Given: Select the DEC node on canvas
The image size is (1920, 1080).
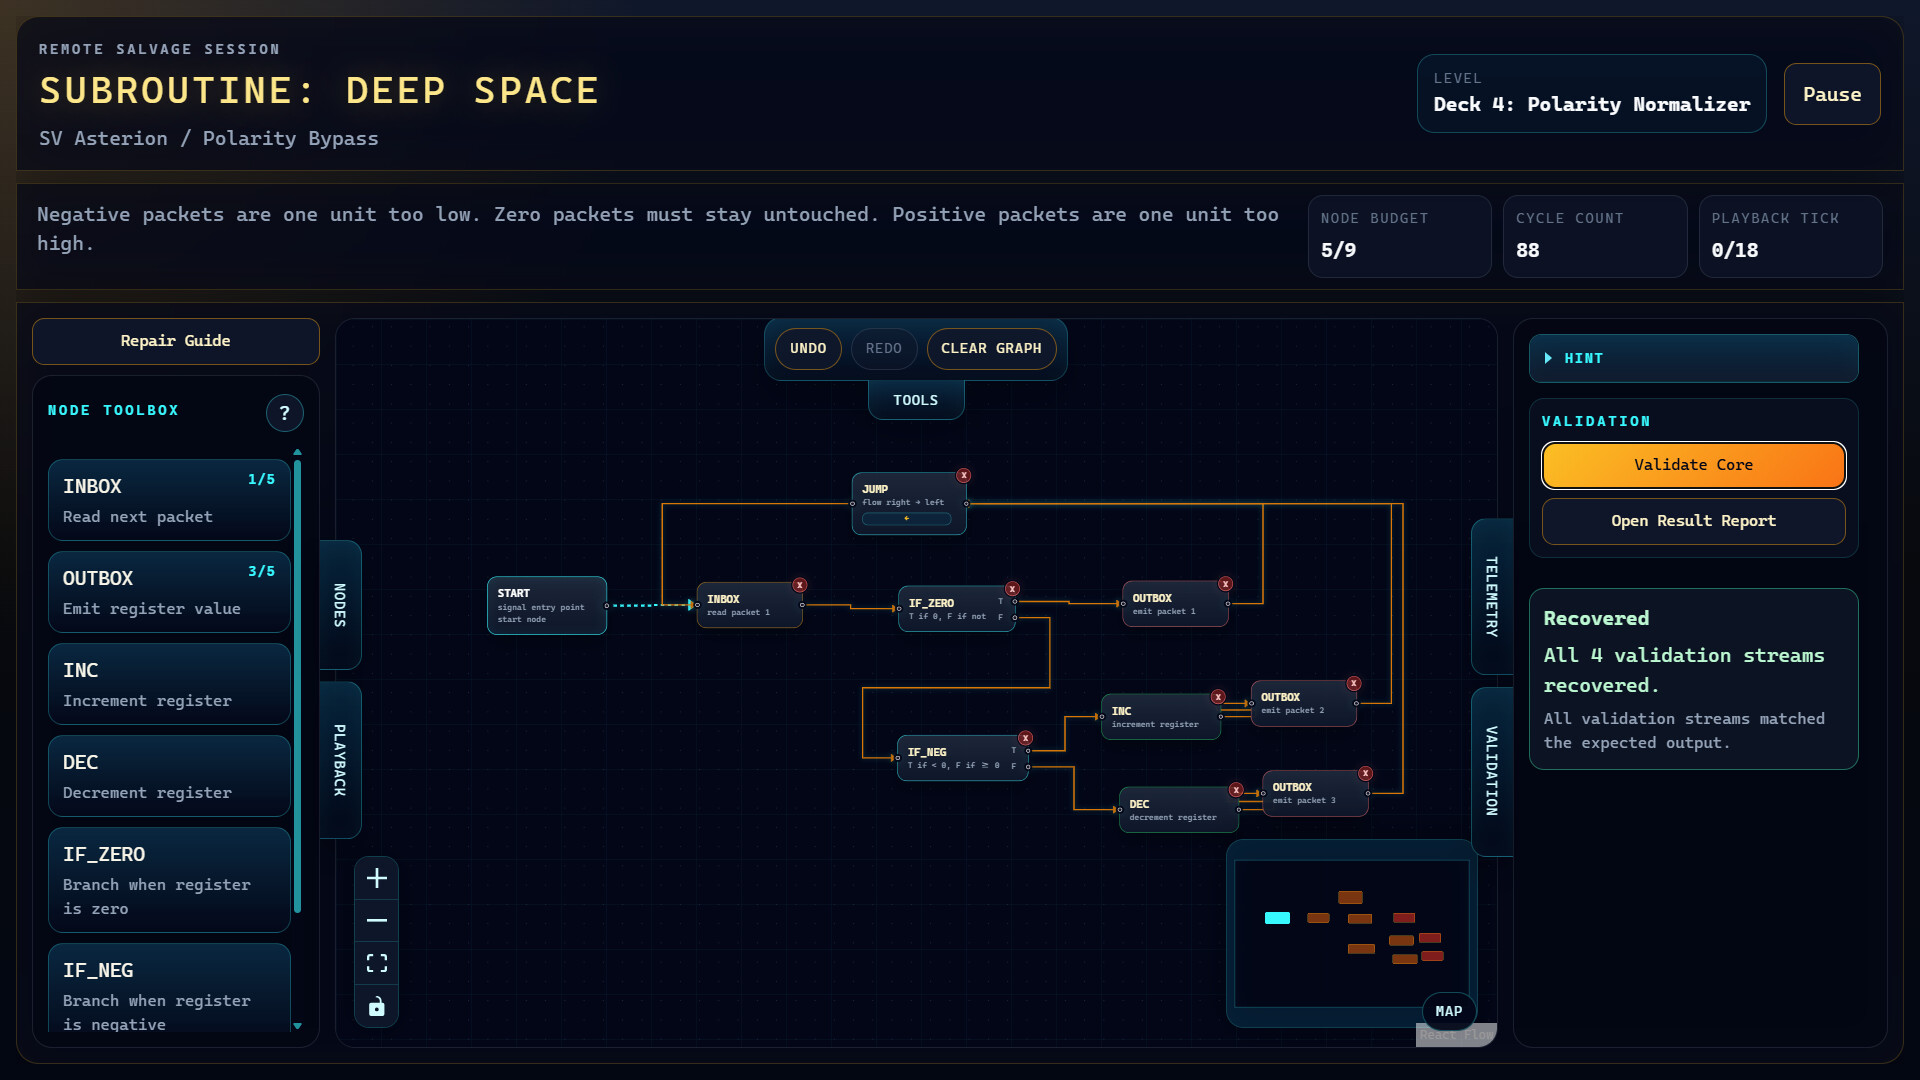Looking at the screenshot, I should coord(1179,810).
